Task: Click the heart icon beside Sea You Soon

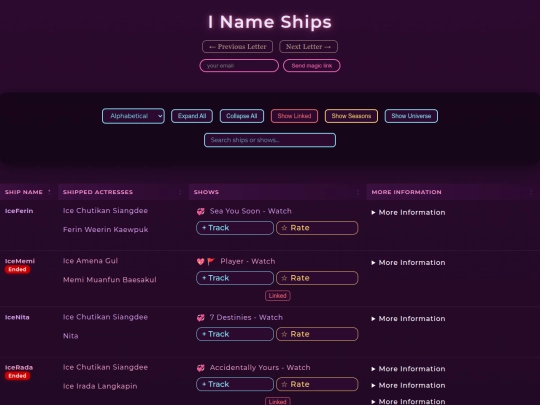Action: (200, 211)
